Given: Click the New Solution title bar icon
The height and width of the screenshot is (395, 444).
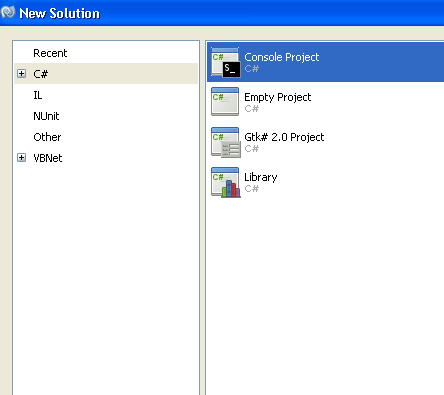Looking at the screenshot, I should (8, 12).
